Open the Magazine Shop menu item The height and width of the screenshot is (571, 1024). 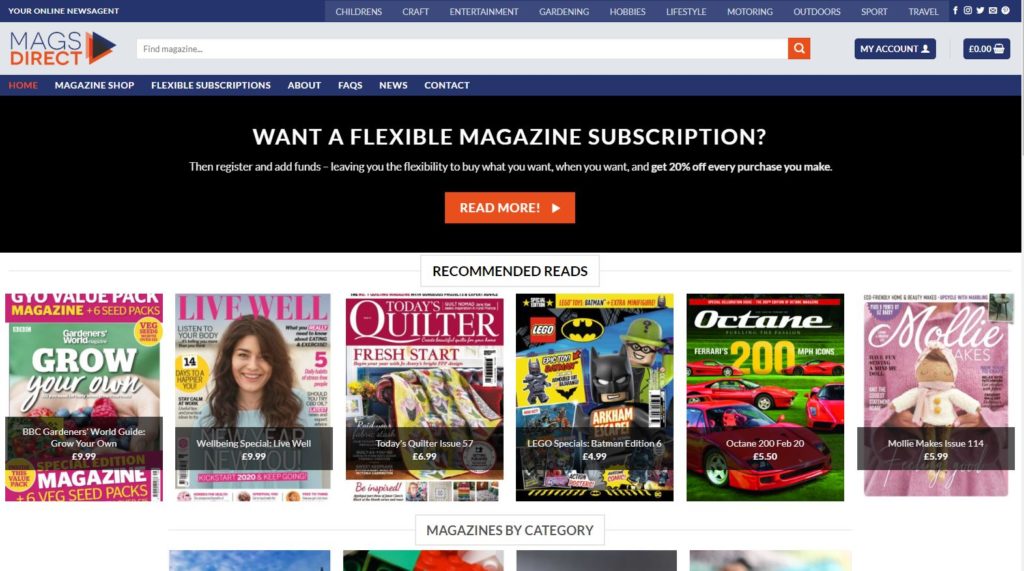(x=94, y=85)
